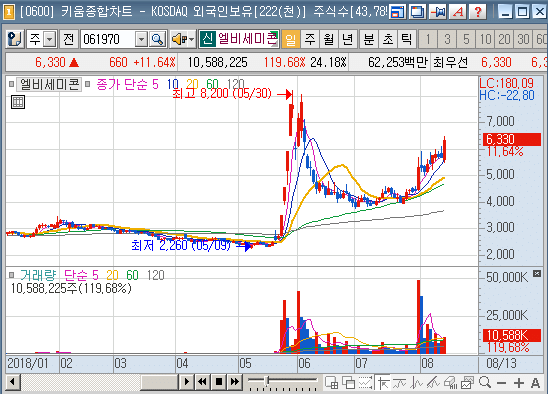
Task: Select the 월 monthly period tab
Action: (x=329, y=39)
